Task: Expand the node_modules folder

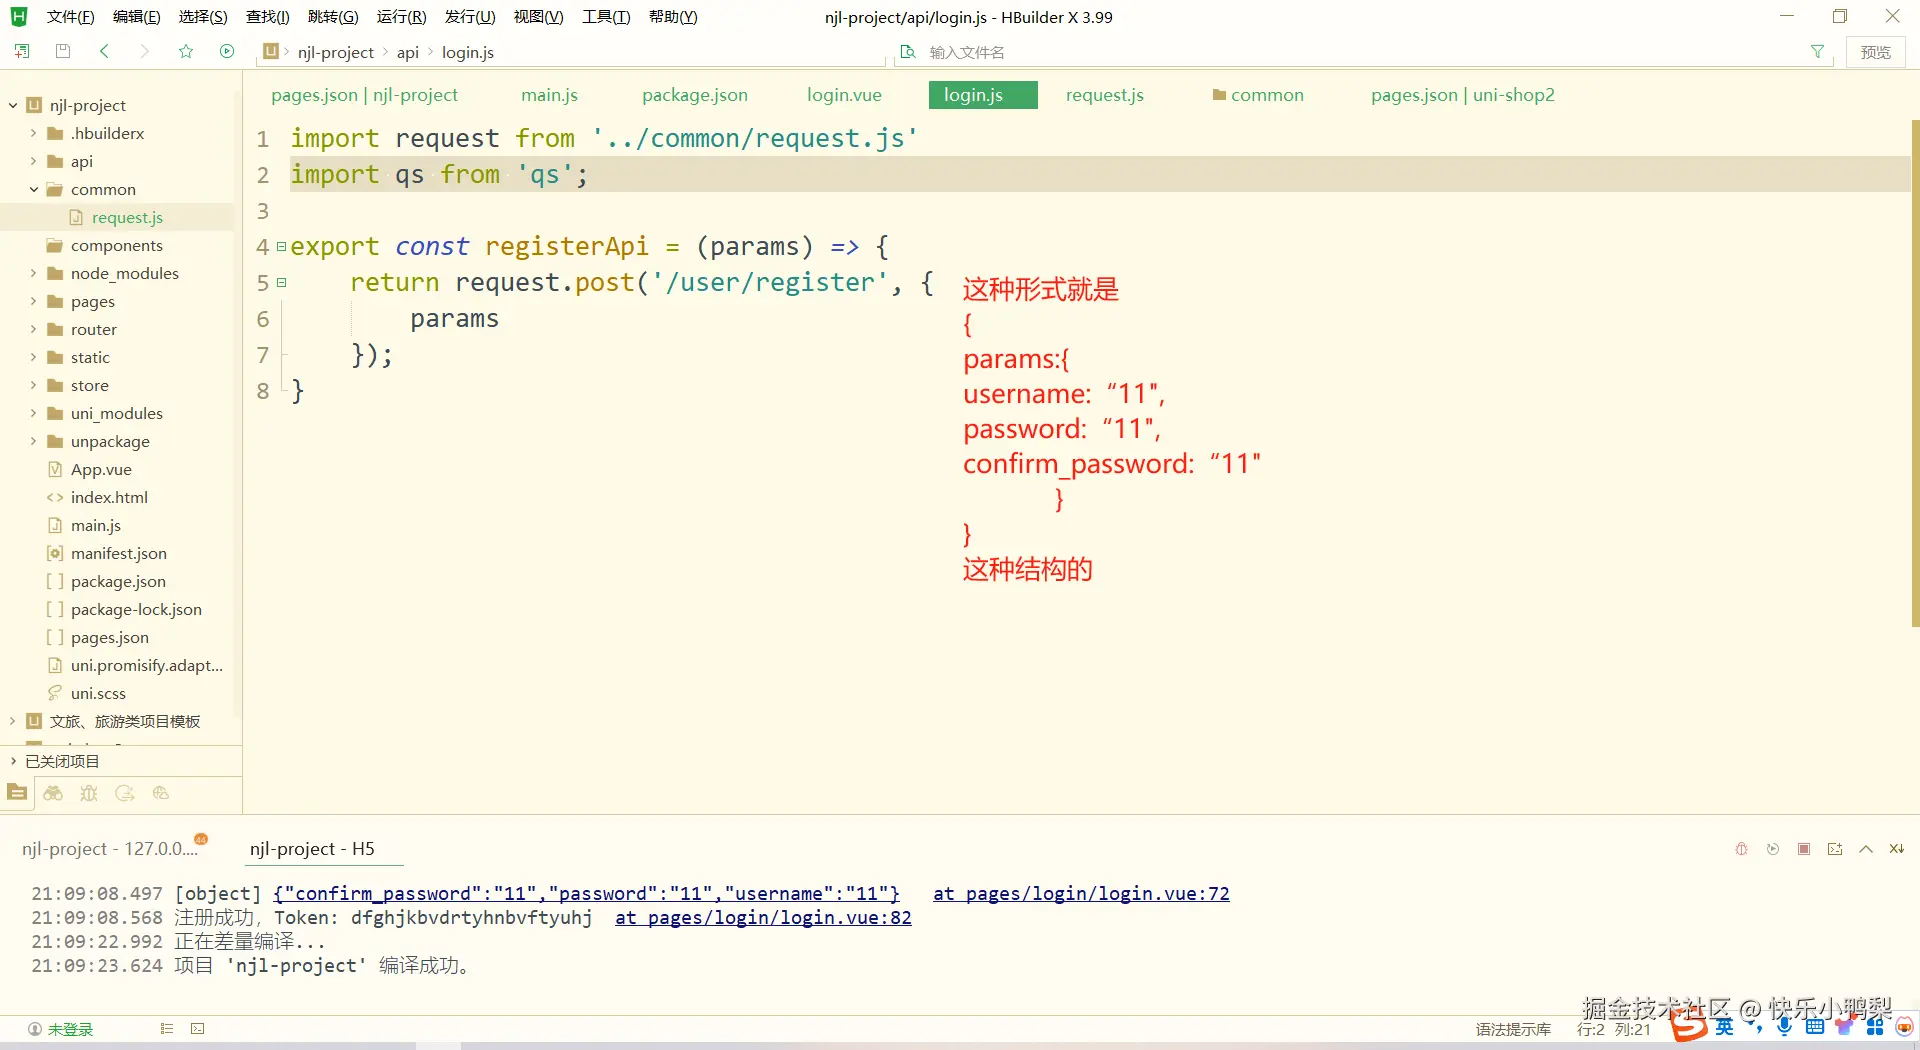Action: pyautogui.click(x=33, y=273)
